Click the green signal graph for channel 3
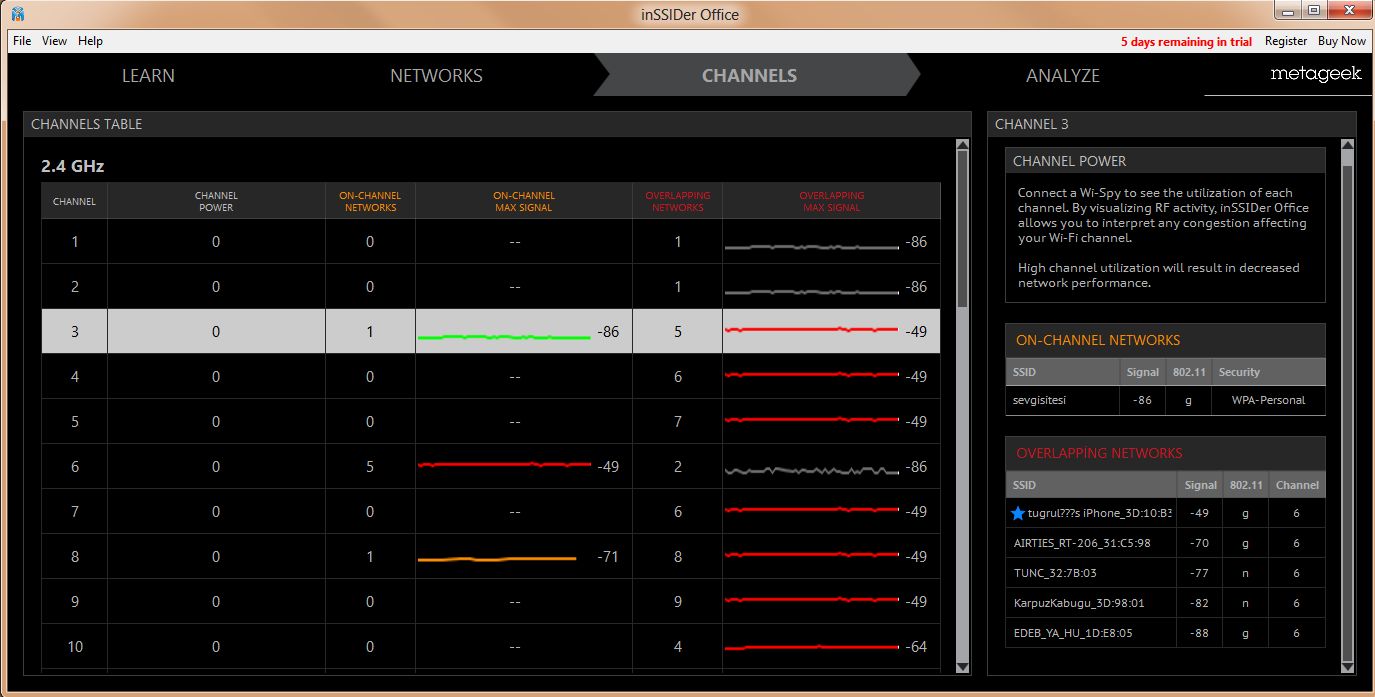The image size is (1375, 697). 504,337
